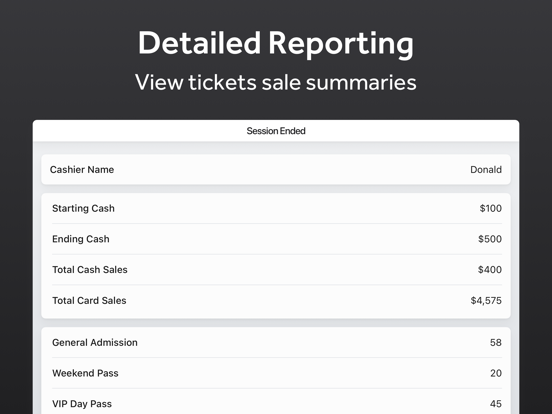Screen dimensions: 552x414
Task: Click the Detailed Reporting heading
Action: point(276,43)
